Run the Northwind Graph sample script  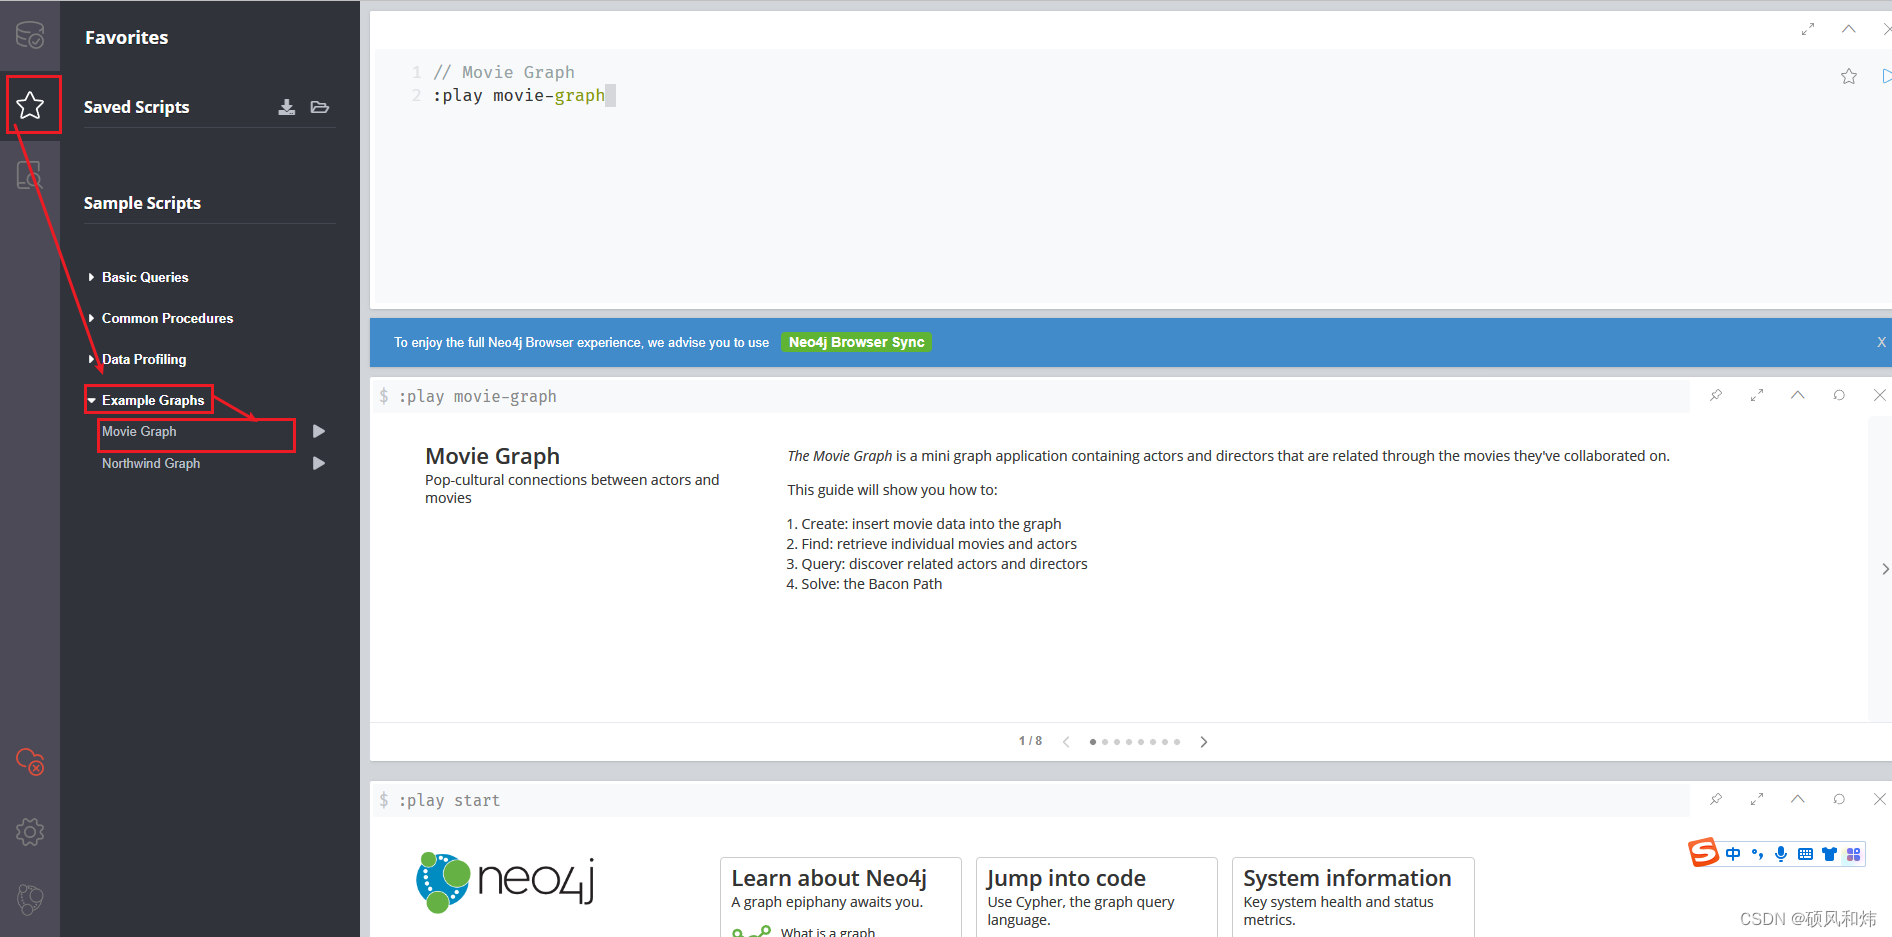tap(319, 463)
